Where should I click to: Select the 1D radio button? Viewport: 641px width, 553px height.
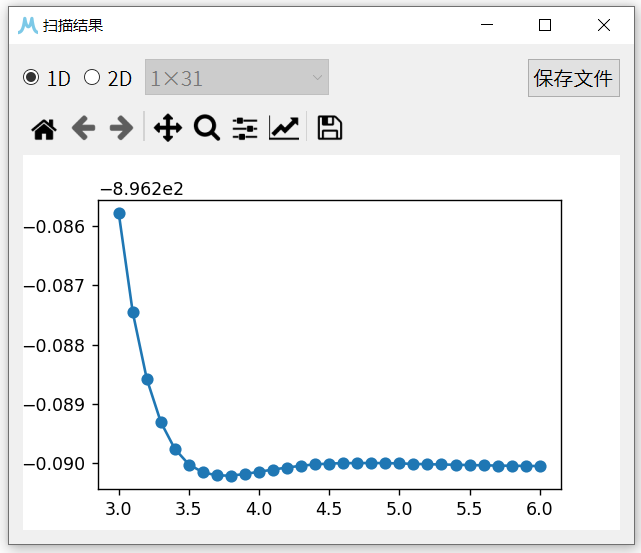coord(32,78)
